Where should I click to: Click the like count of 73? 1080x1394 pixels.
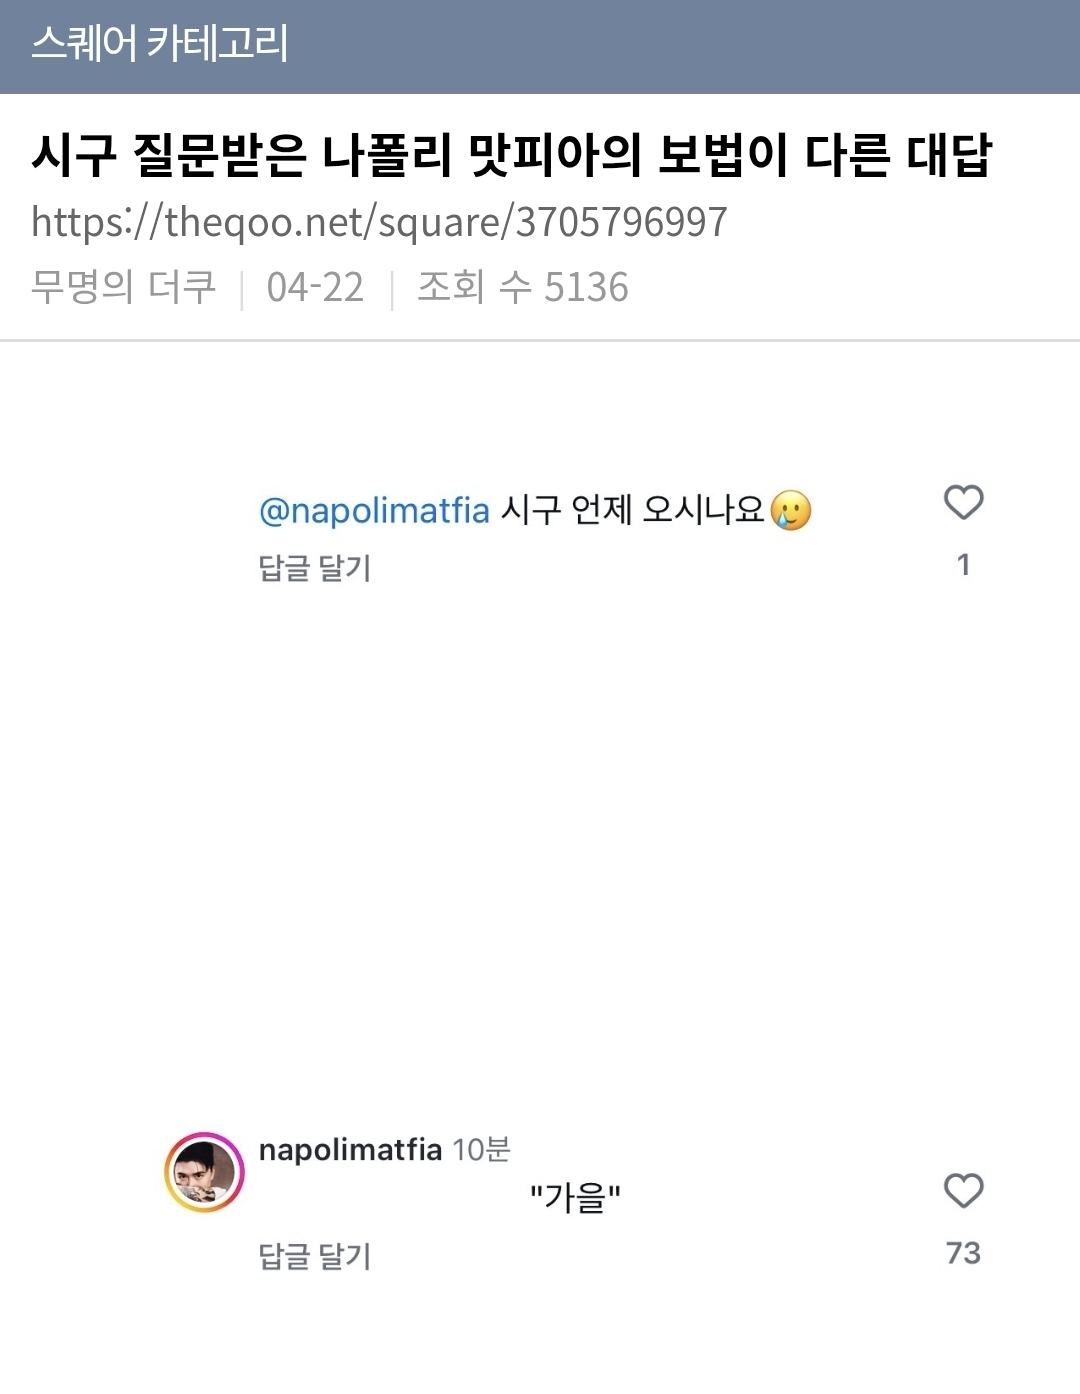pos(963,1253)
